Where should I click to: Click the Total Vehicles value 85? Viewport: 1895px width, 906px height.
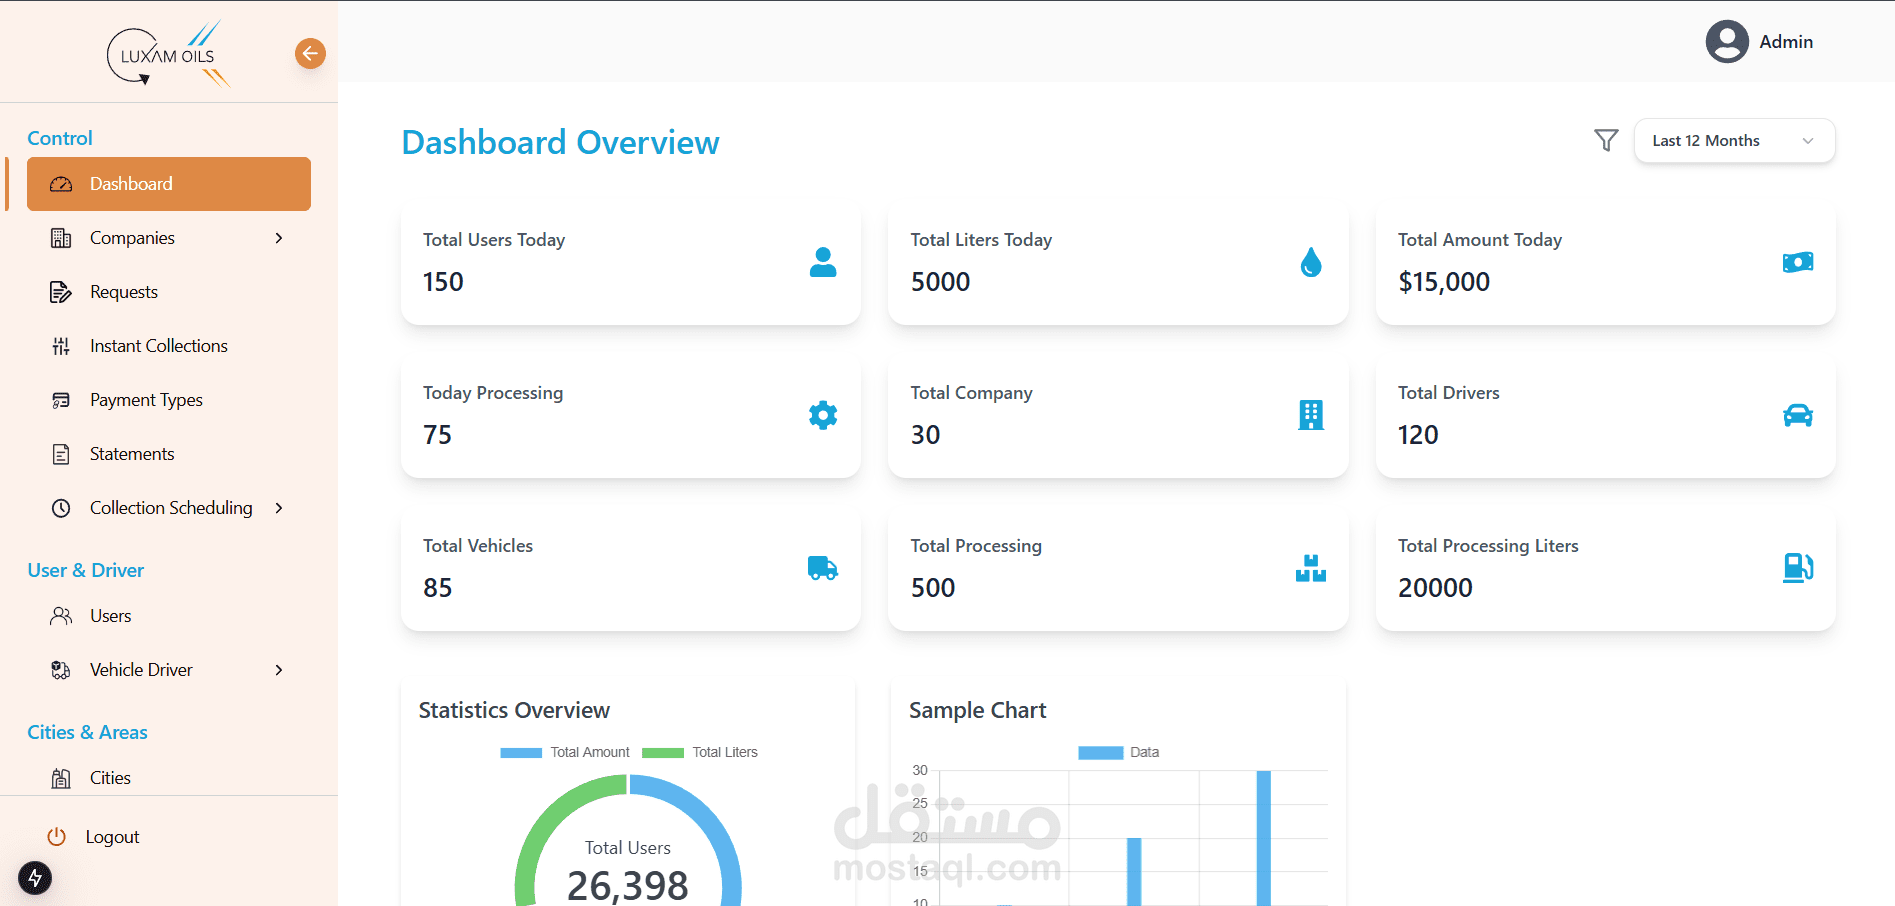pos(437,588)
